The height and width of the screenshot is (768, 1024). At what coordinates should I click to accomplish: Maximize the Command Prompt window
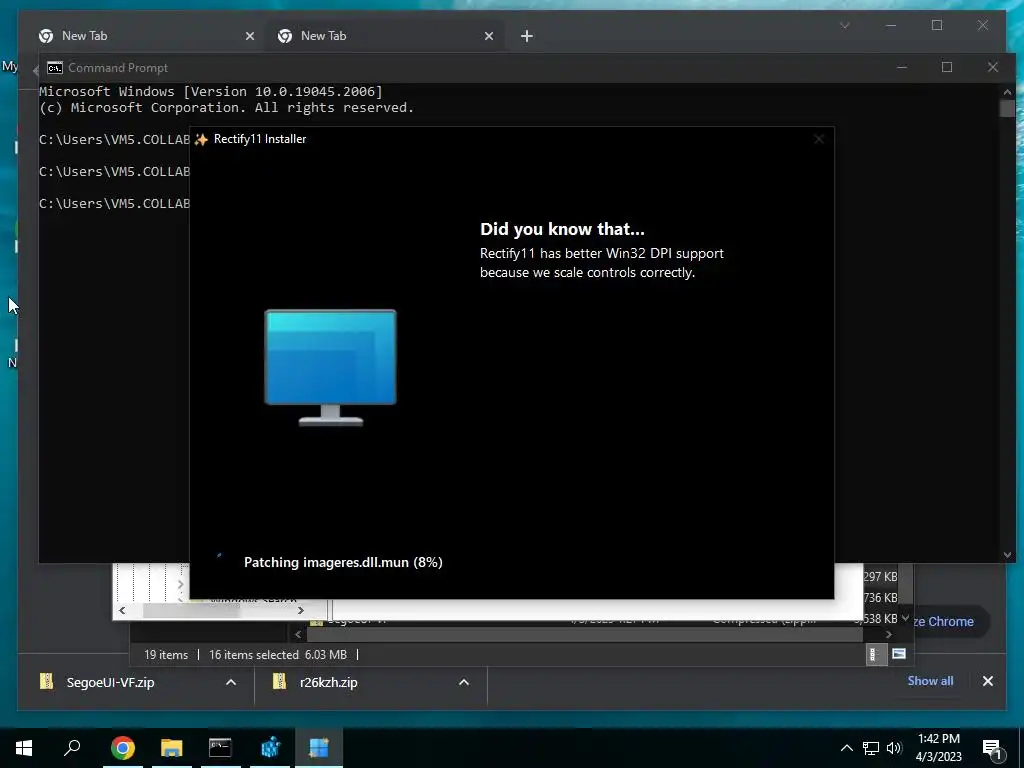pyautogui.click(x=946, y=67)
